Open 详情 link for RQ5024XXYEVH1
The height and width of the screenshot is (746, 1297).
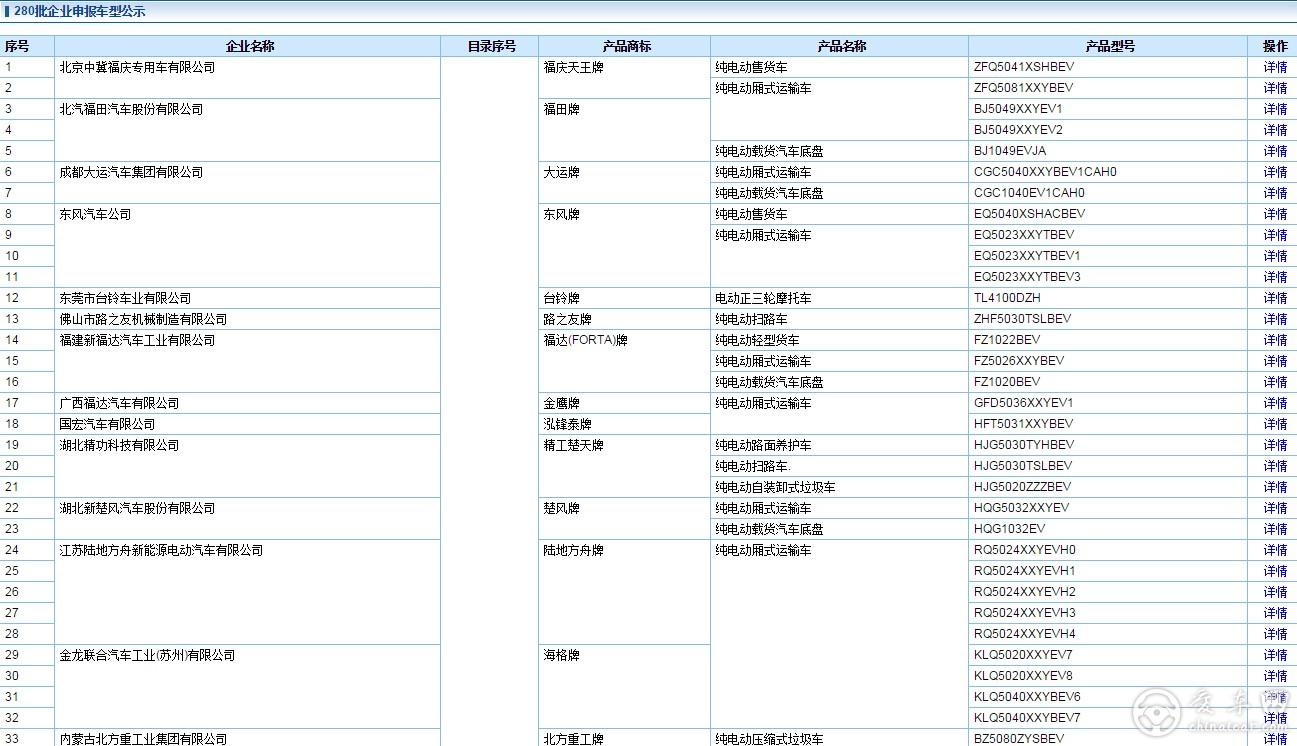pos(1275,572)
